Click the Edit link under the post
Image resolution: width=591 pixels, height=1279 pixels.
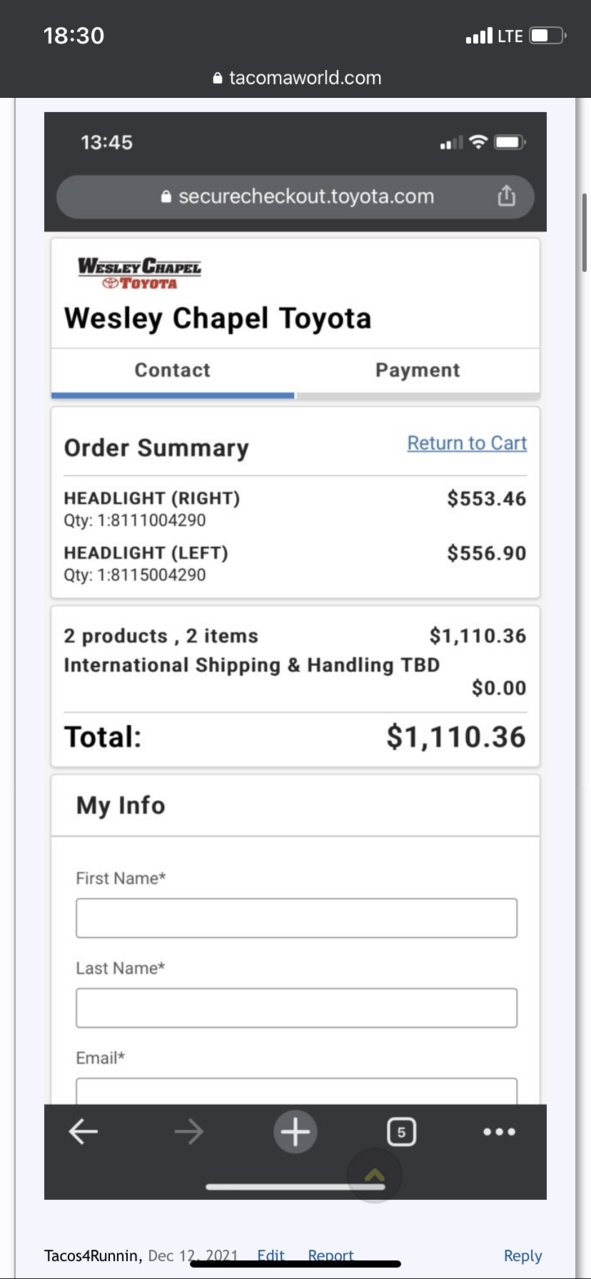click(271, 1256)
